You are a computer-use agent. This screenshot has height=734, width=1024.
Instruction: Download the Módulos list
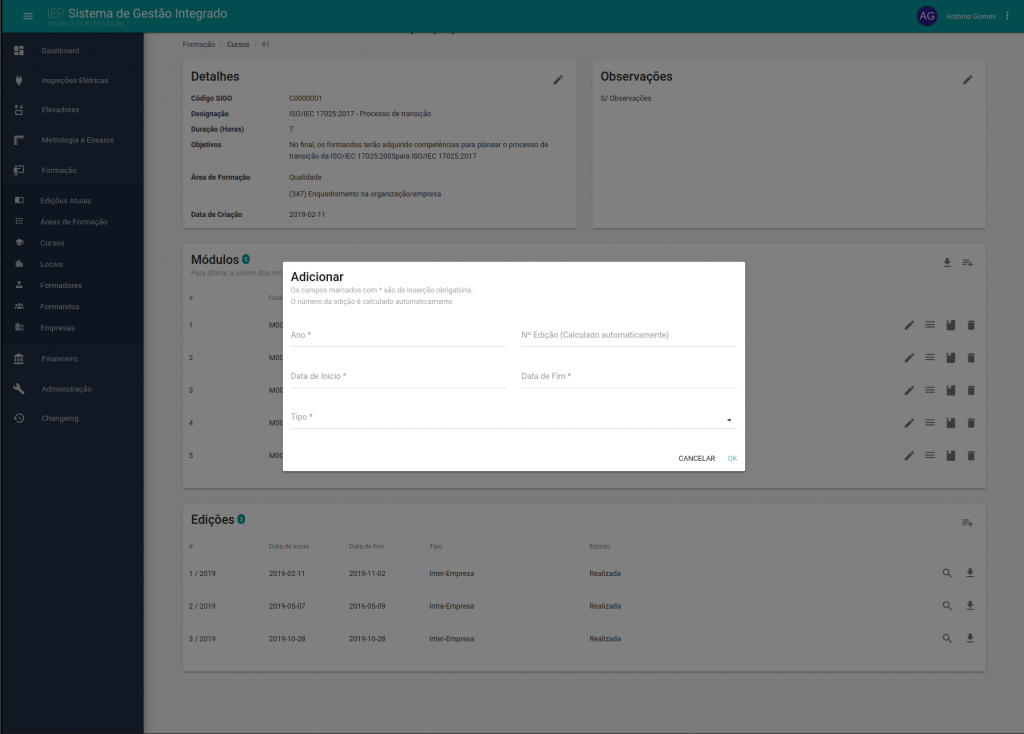tap(947, 263)
